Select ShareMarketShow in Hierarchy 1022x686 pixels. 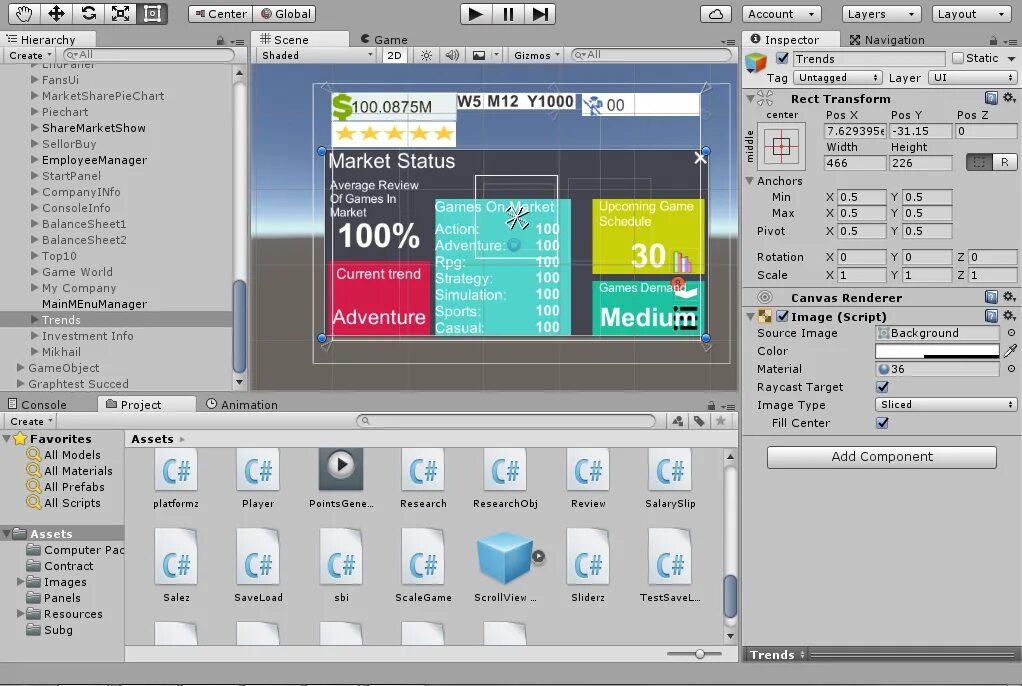pos(94,128)
